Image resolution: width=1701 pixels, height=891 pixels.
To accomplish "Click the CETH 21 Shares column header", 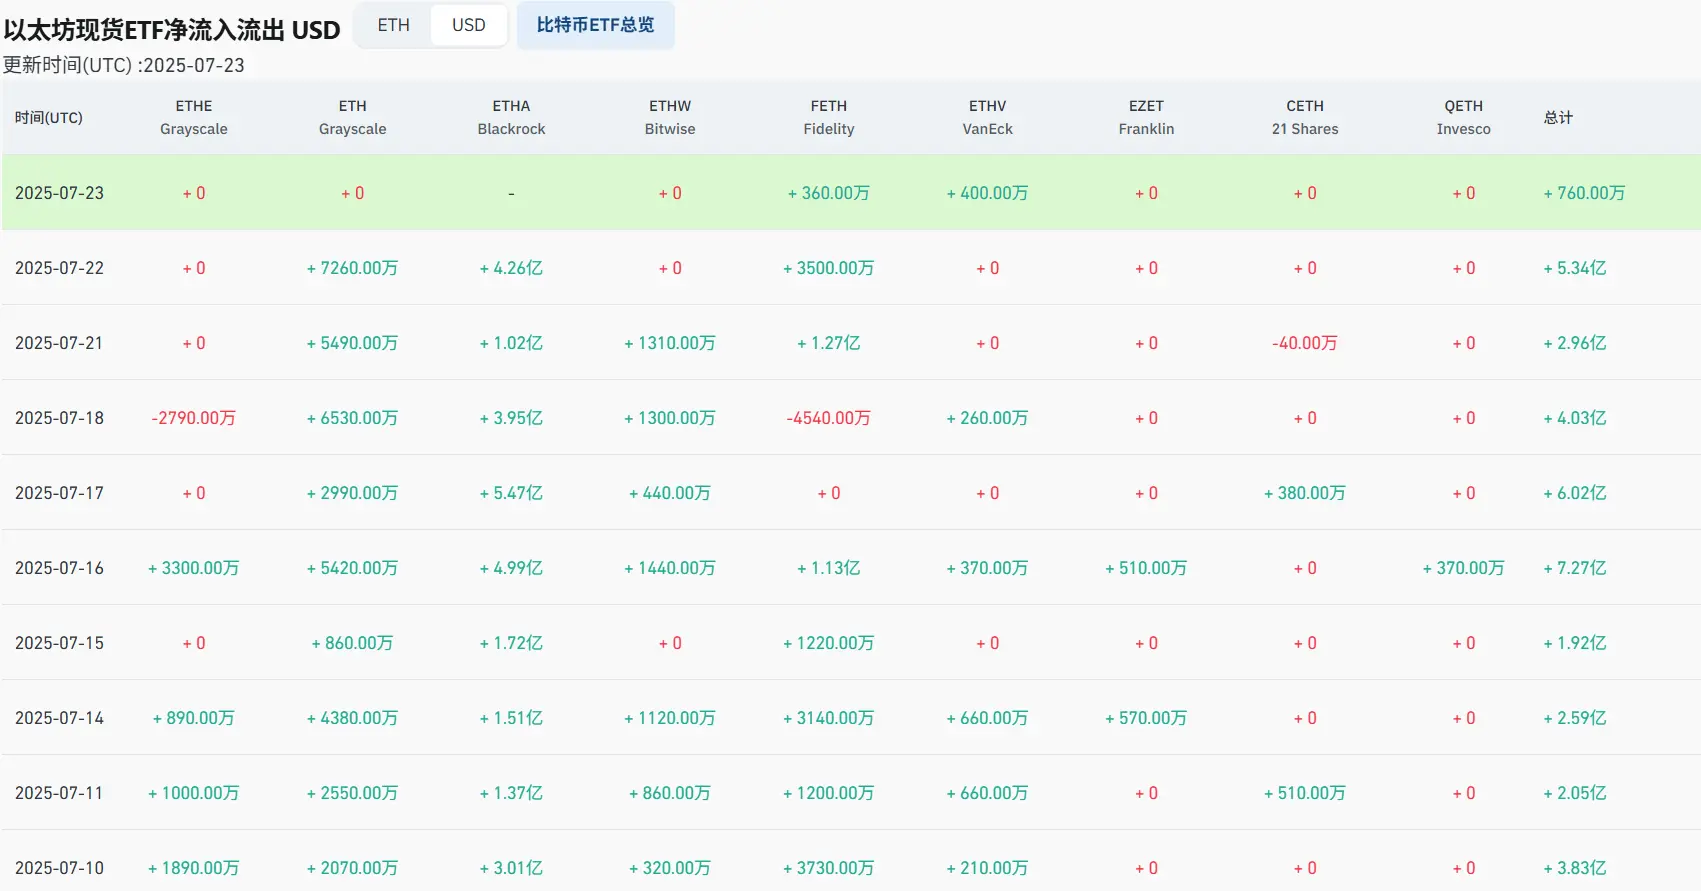I will 1305,117.
